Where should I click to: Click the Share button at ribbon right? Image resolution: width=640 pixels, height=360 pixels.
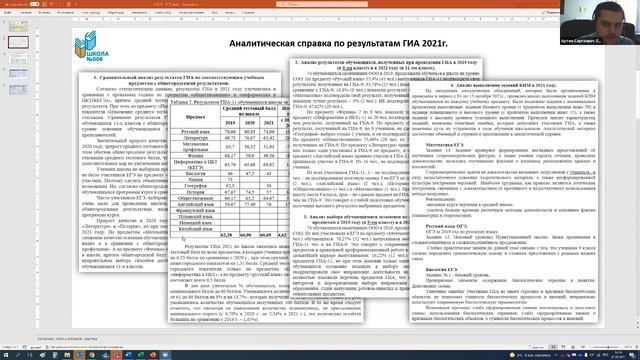[551, 13]
